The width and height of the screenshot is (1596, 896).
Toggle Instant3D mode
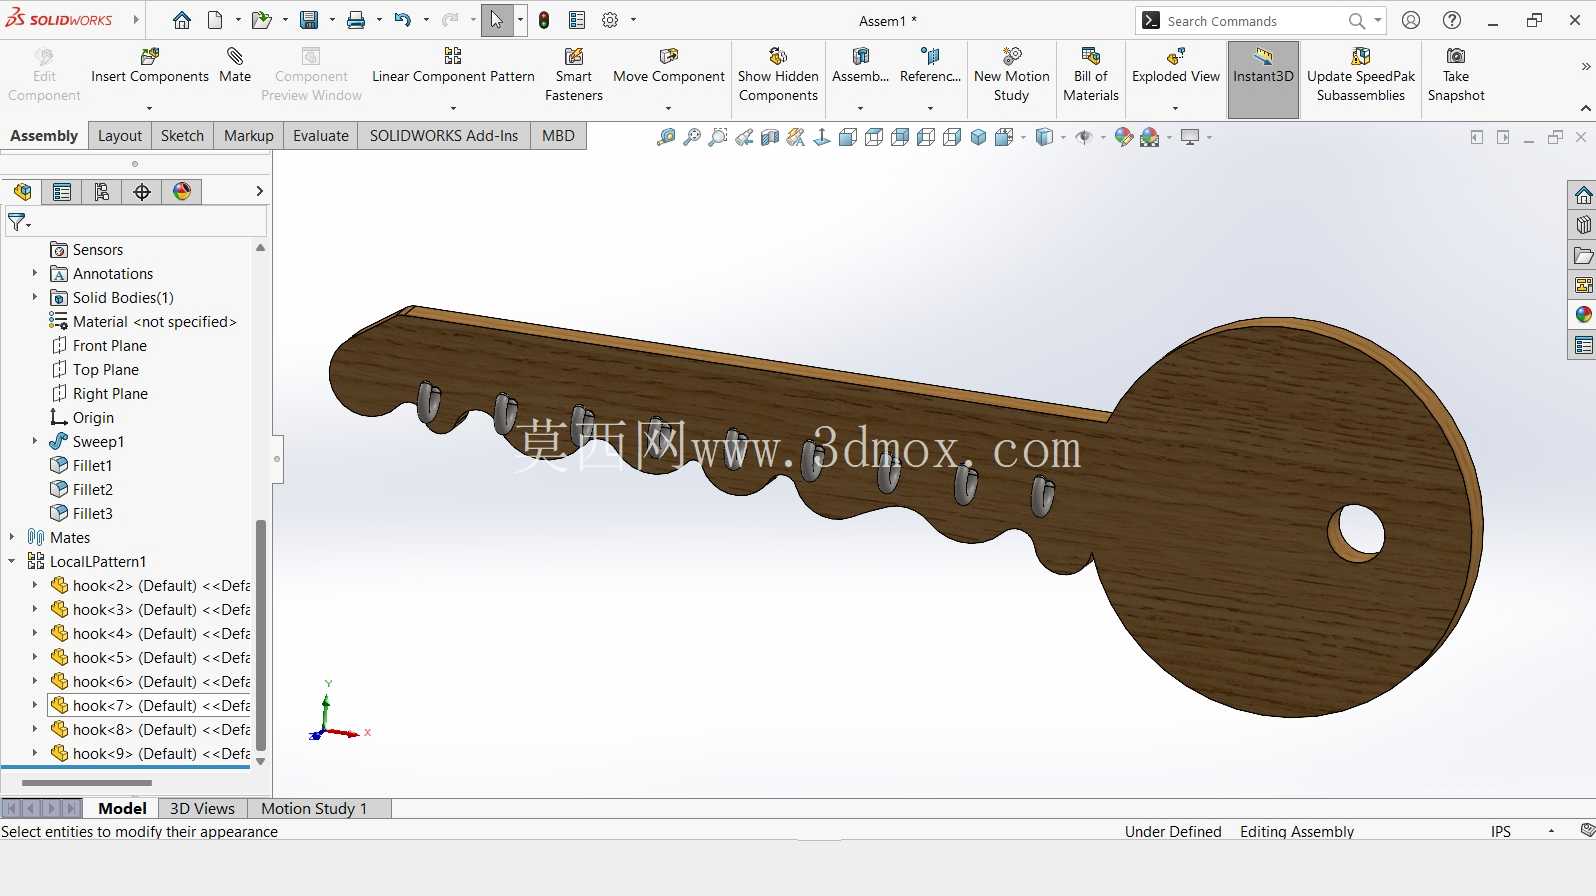[1263, 80]
